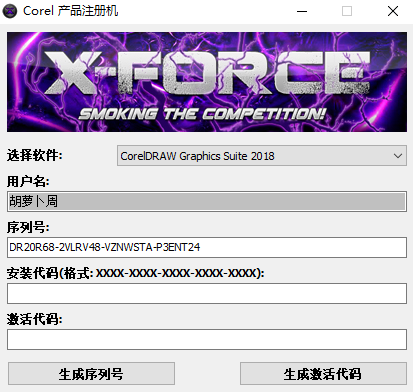This screenshot has width=413, height=392.
Task: Click the SMOKING THE COMPETITION tagline
Action: point(202,114)
